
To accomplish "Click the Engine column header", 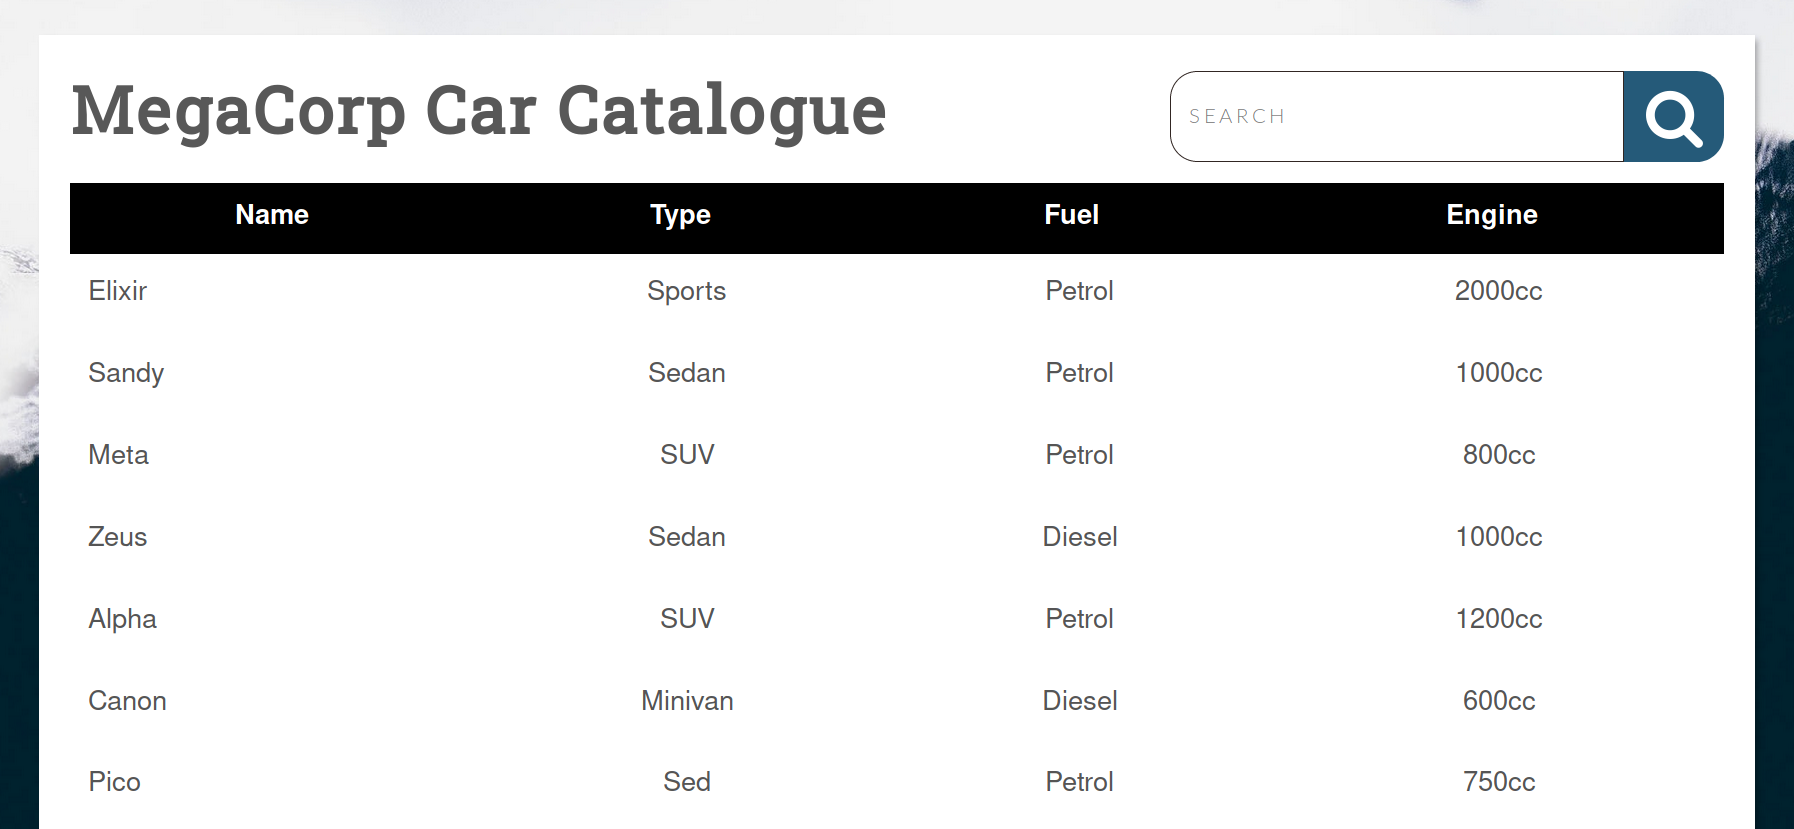I will tap(1491, 215).
